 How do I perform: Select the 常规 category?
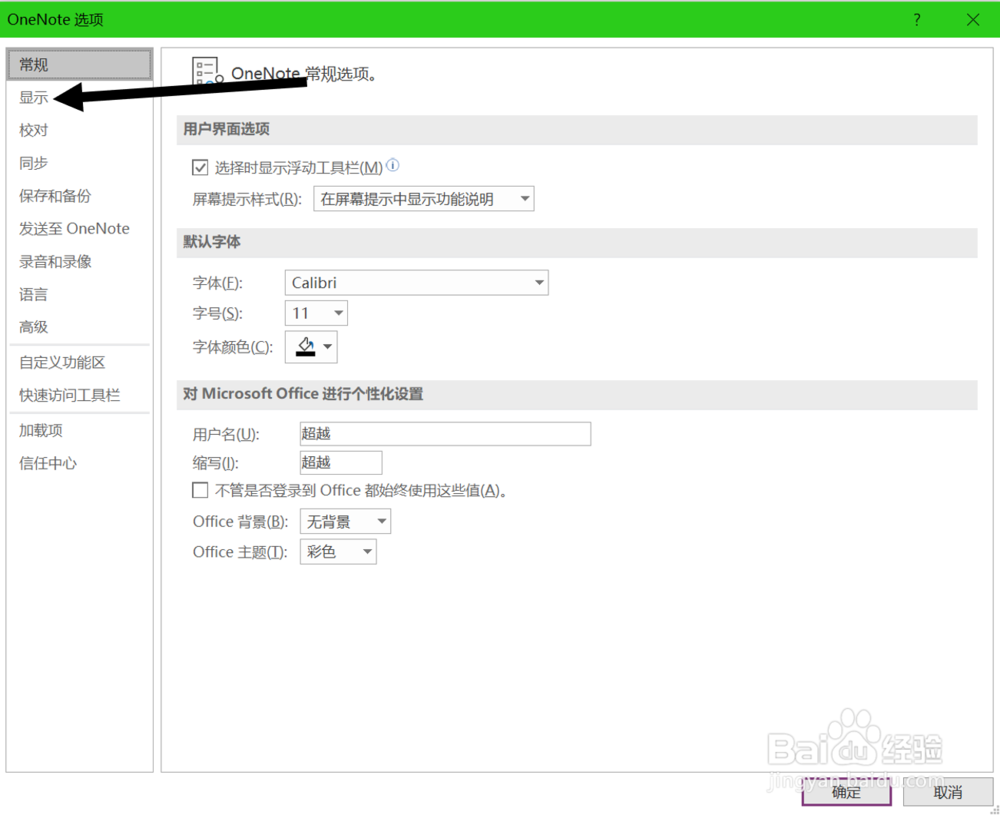[80, 64]
